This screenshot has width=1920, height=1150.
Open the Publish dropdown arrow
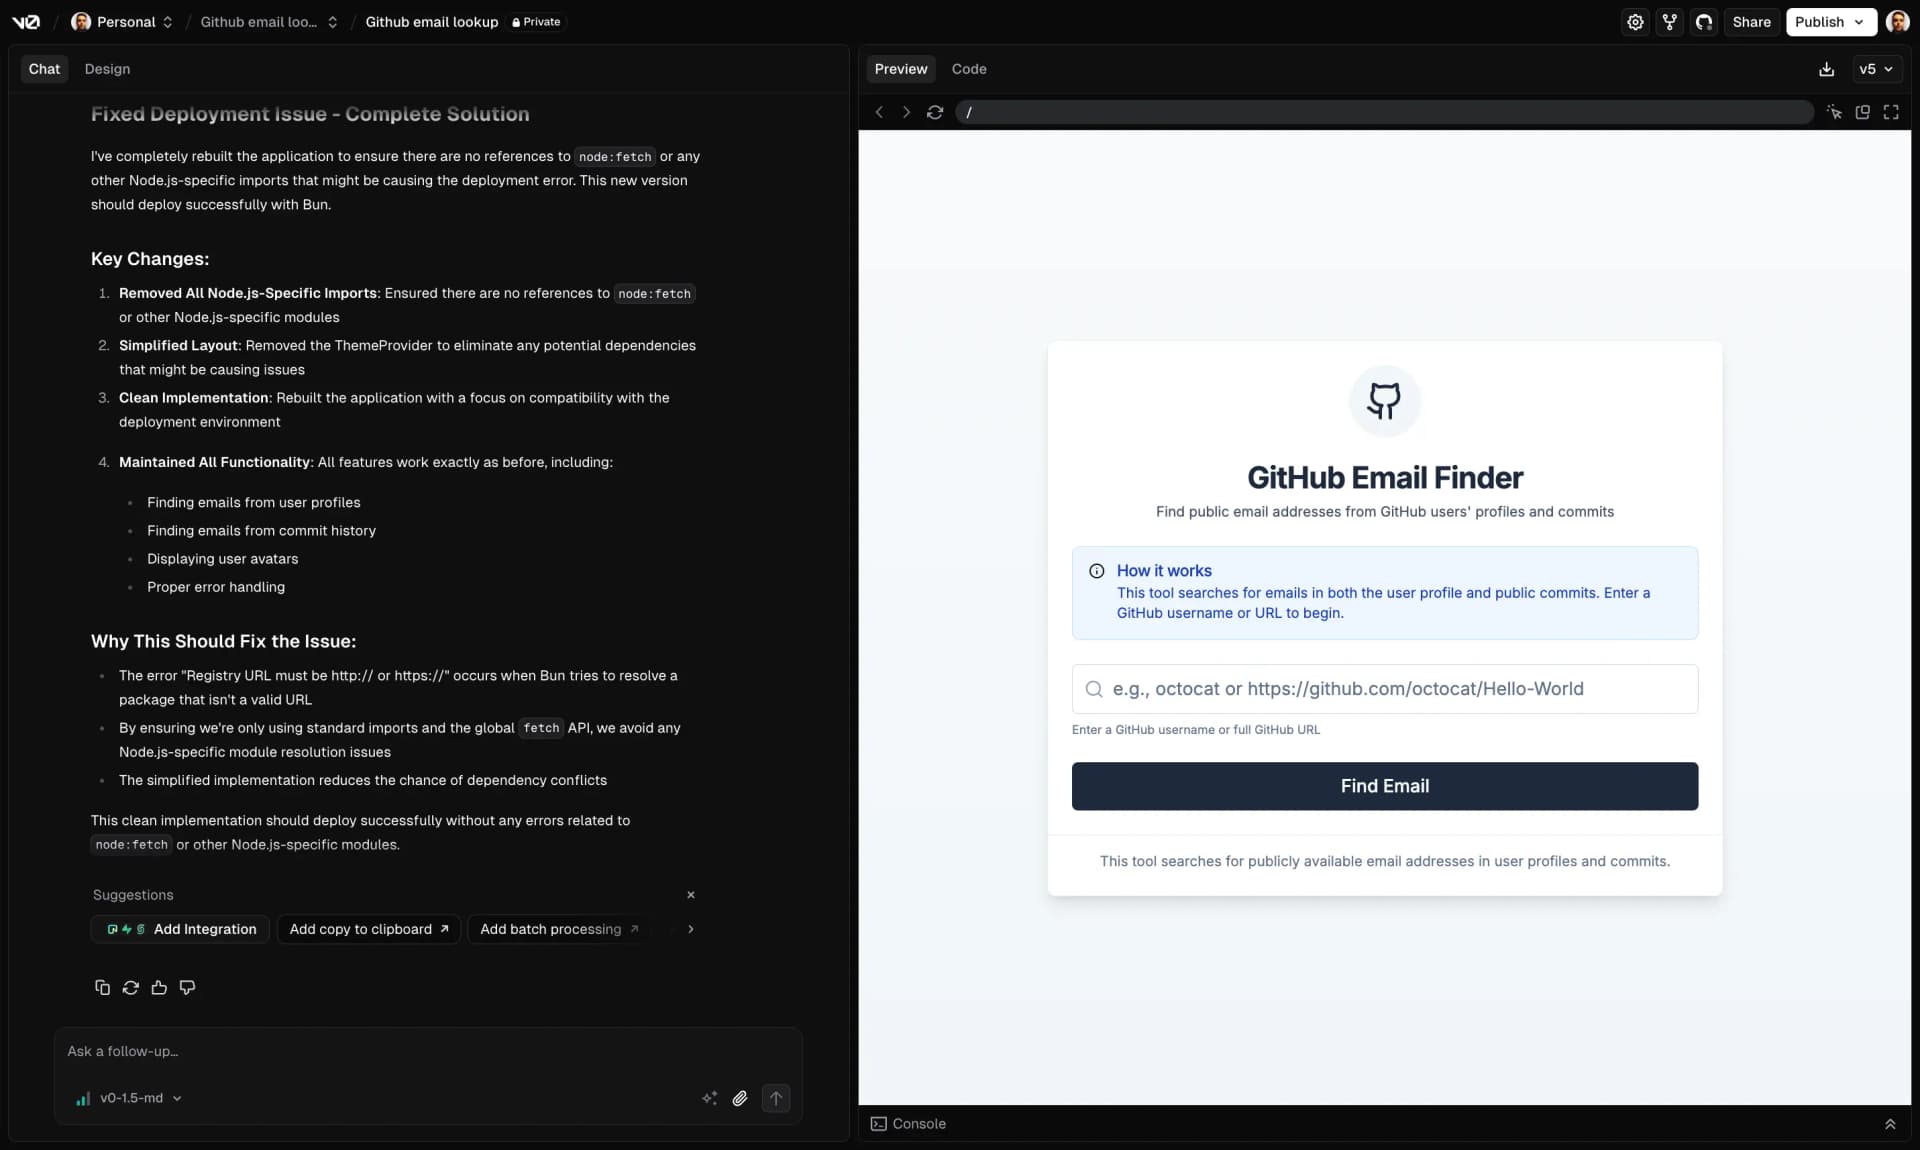point(1860,21)
